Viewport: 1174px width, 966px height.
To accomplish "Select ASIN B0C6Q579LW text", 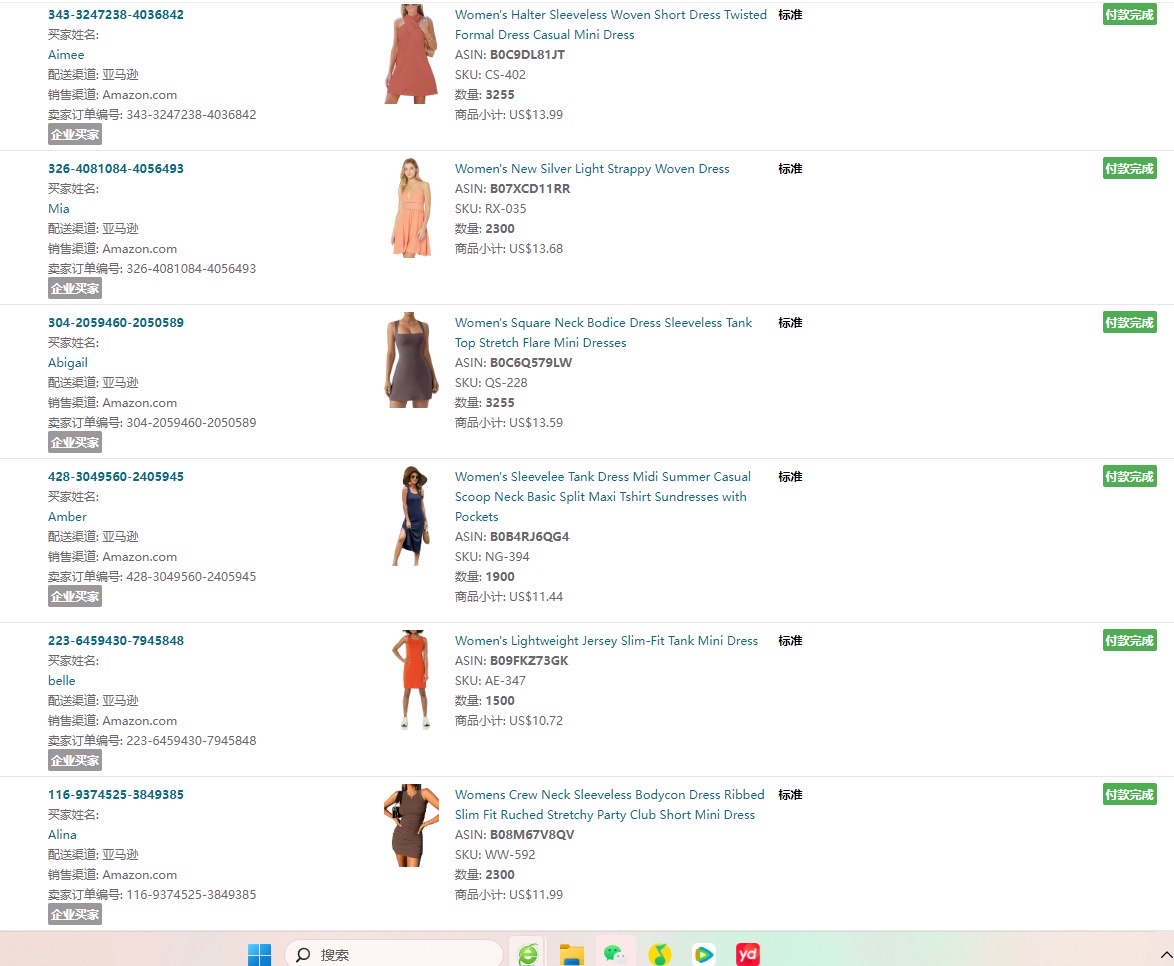I will tap(531, 362).
